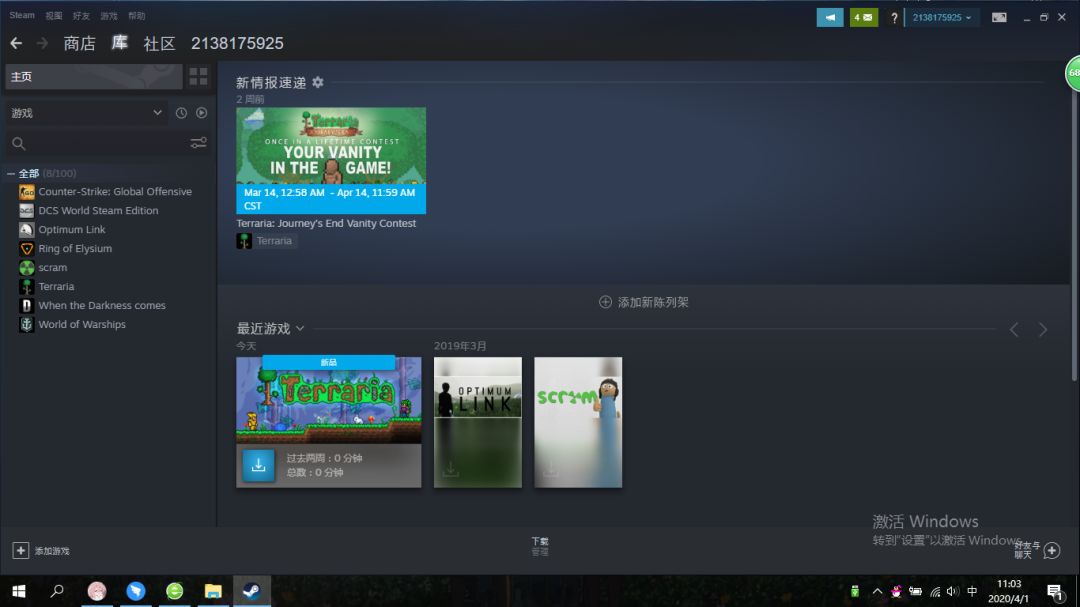Select scram in the game list
The width and height of the screenshot is (1080, 607).
(x=52, y=267)
